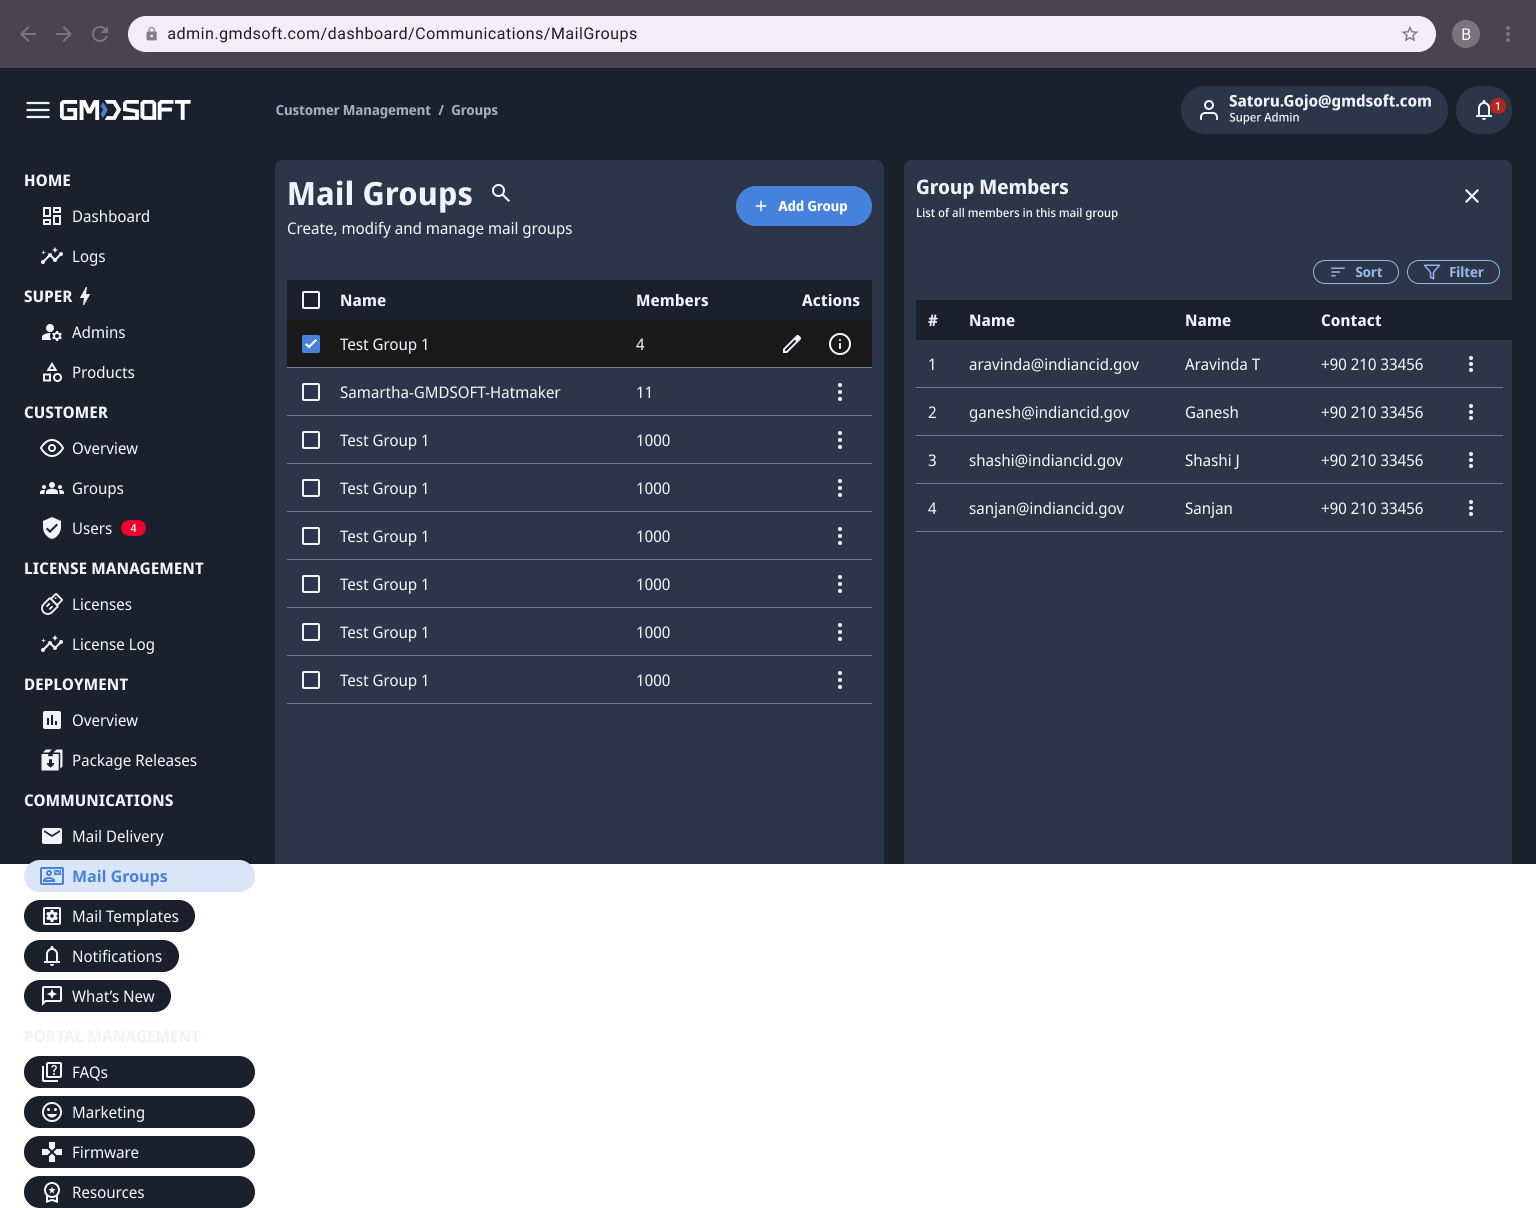Open the Satoru.Gojo@gmdsoft.com account menu
1536x1208 pixels.
pos(1314,110)
